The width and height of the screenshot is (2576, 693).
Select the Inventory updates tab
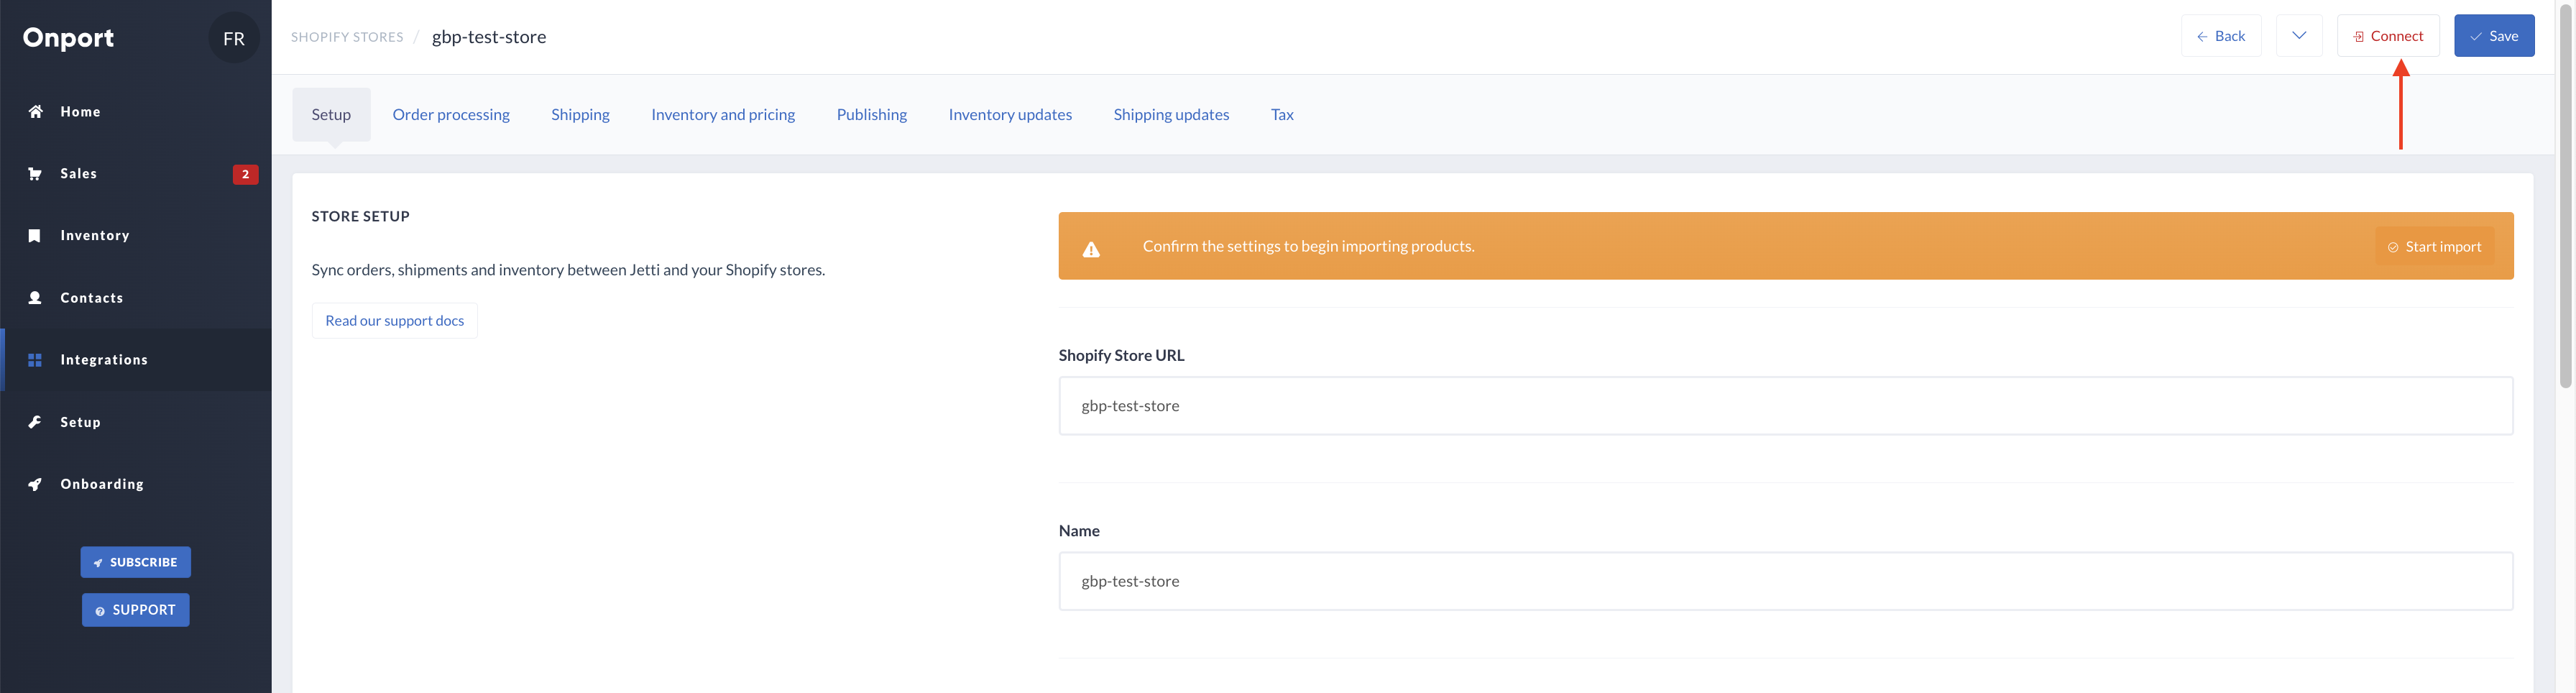coord(1010,115)
